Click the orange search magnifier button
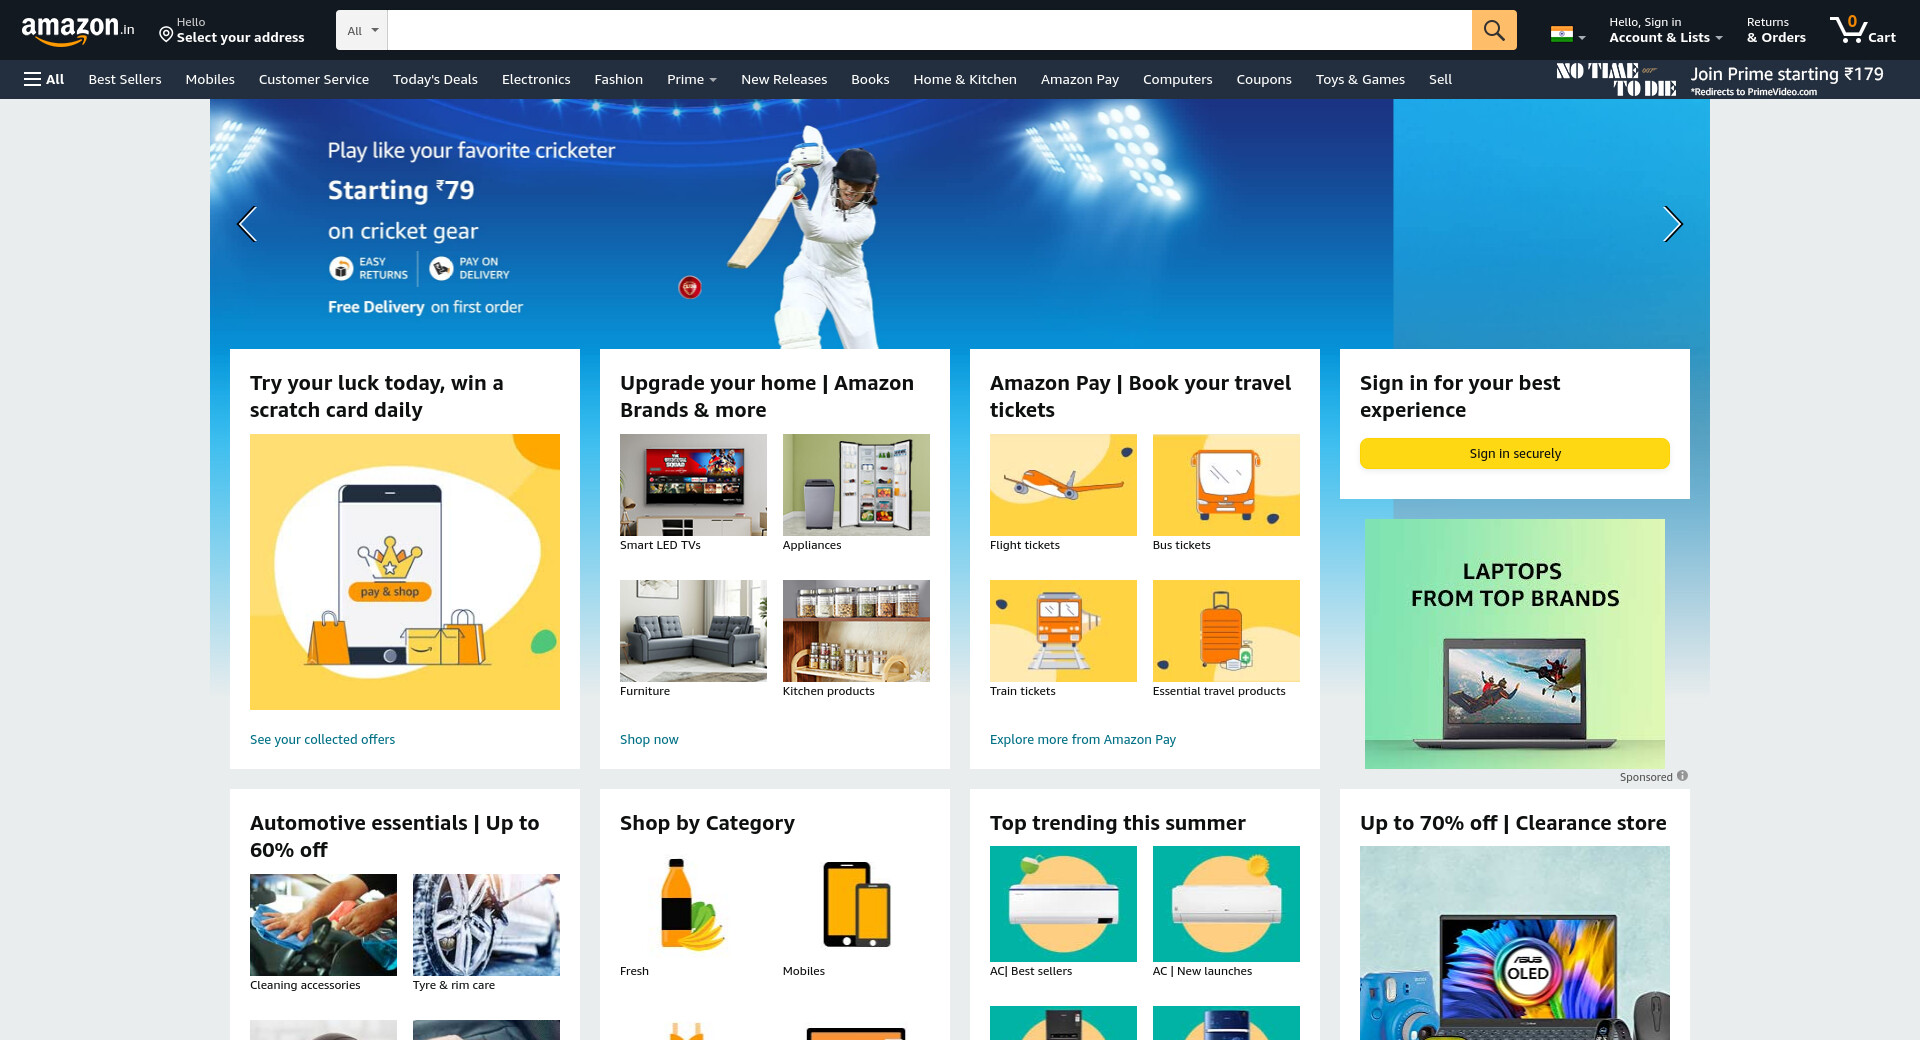Viewport: 1920px width, 1040px height. point(1493,30)
